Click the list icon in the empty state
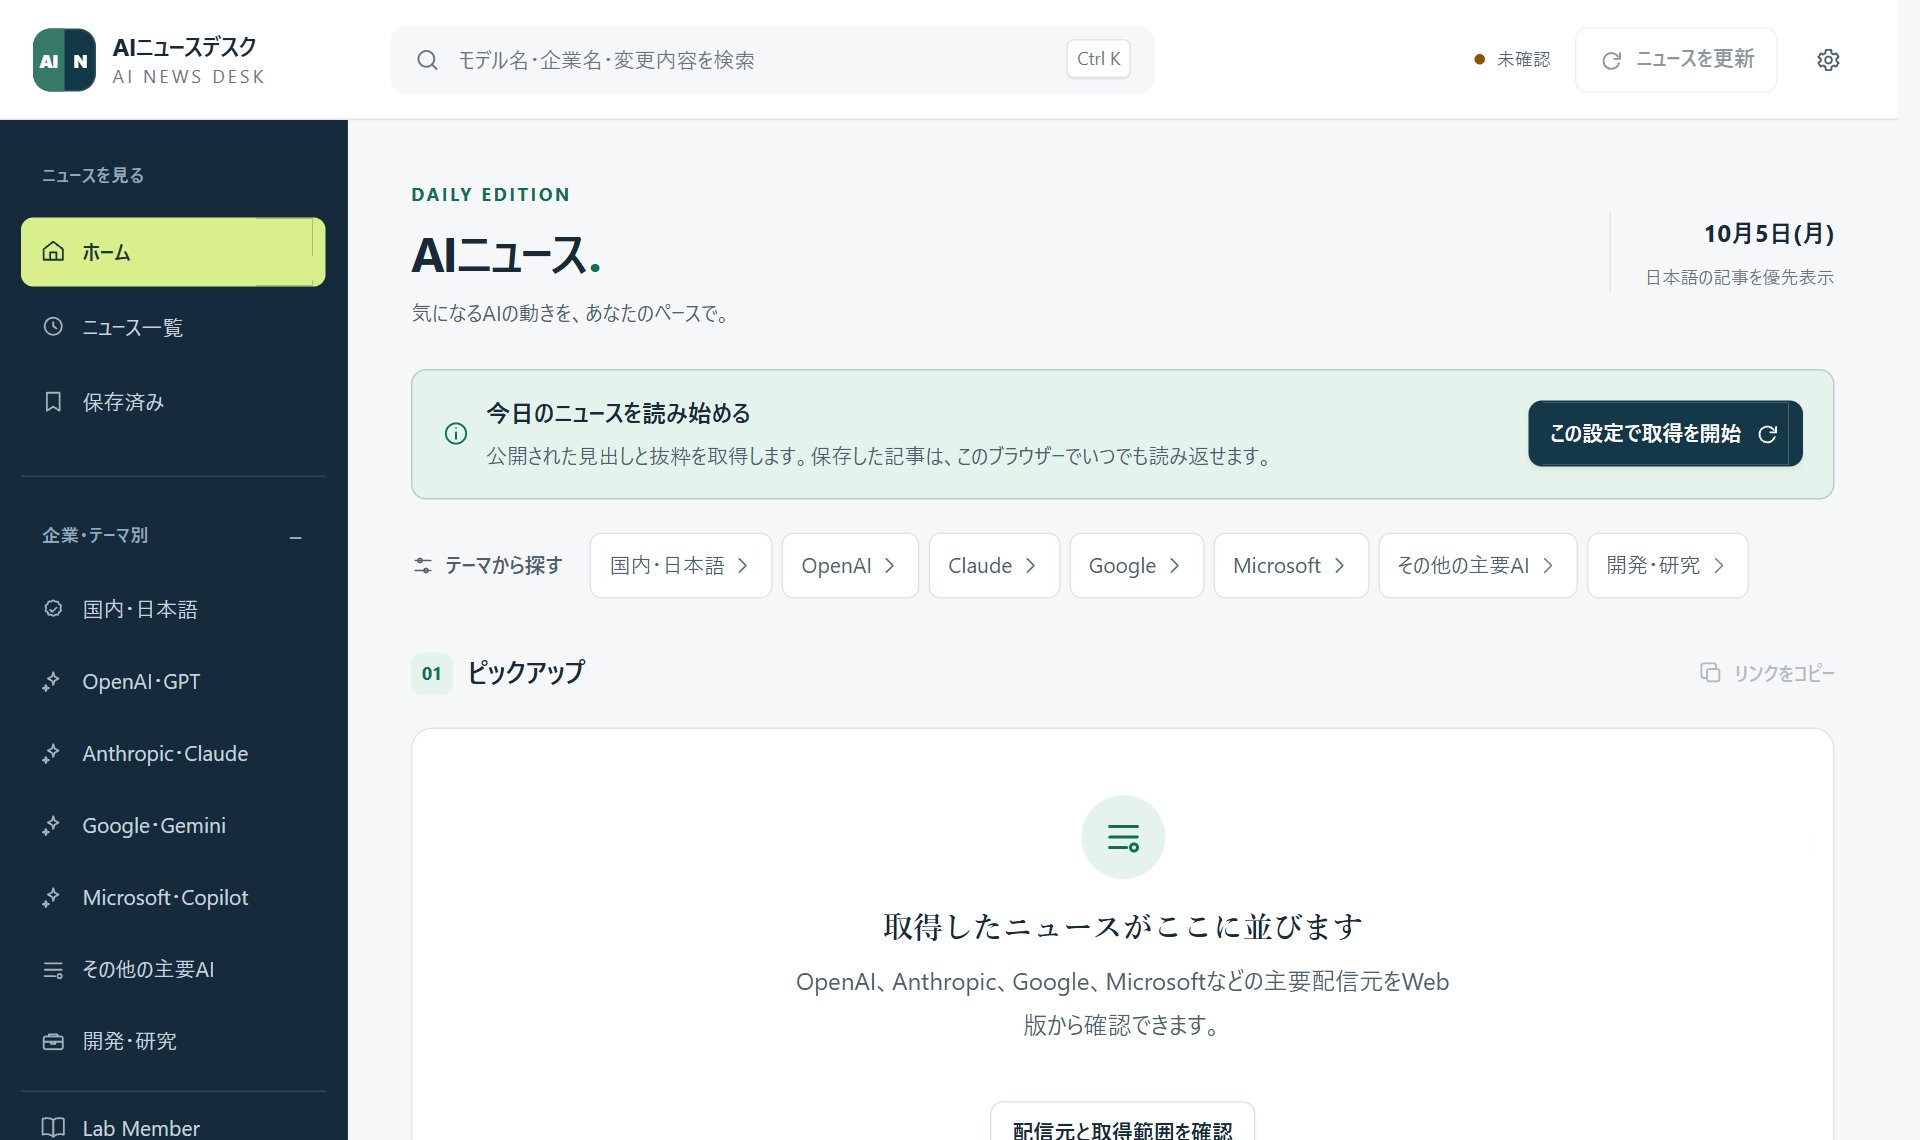The image size is (1920, 1140). click(1123, 837)
